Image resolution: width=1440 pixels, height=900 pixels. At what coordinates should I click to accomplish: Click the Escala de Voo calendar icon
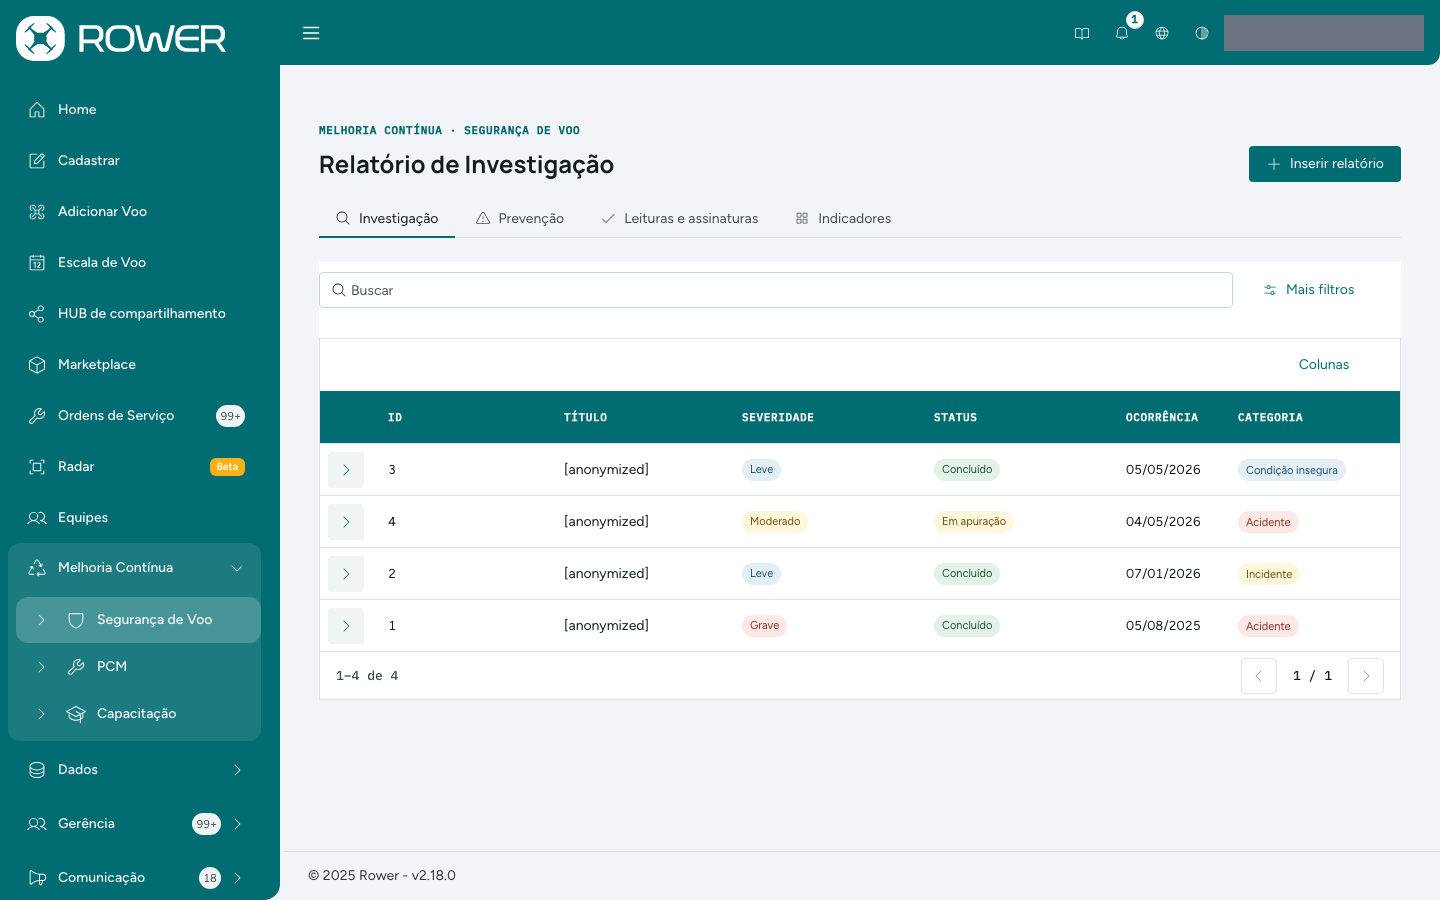coord(37,263)
